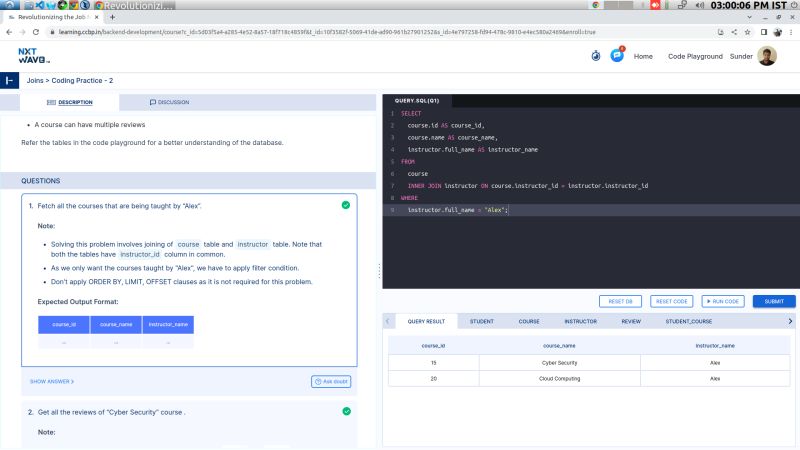Open the COURSE table tab
This screenshot has width=800, height=450.
click(x=529, y=321)
